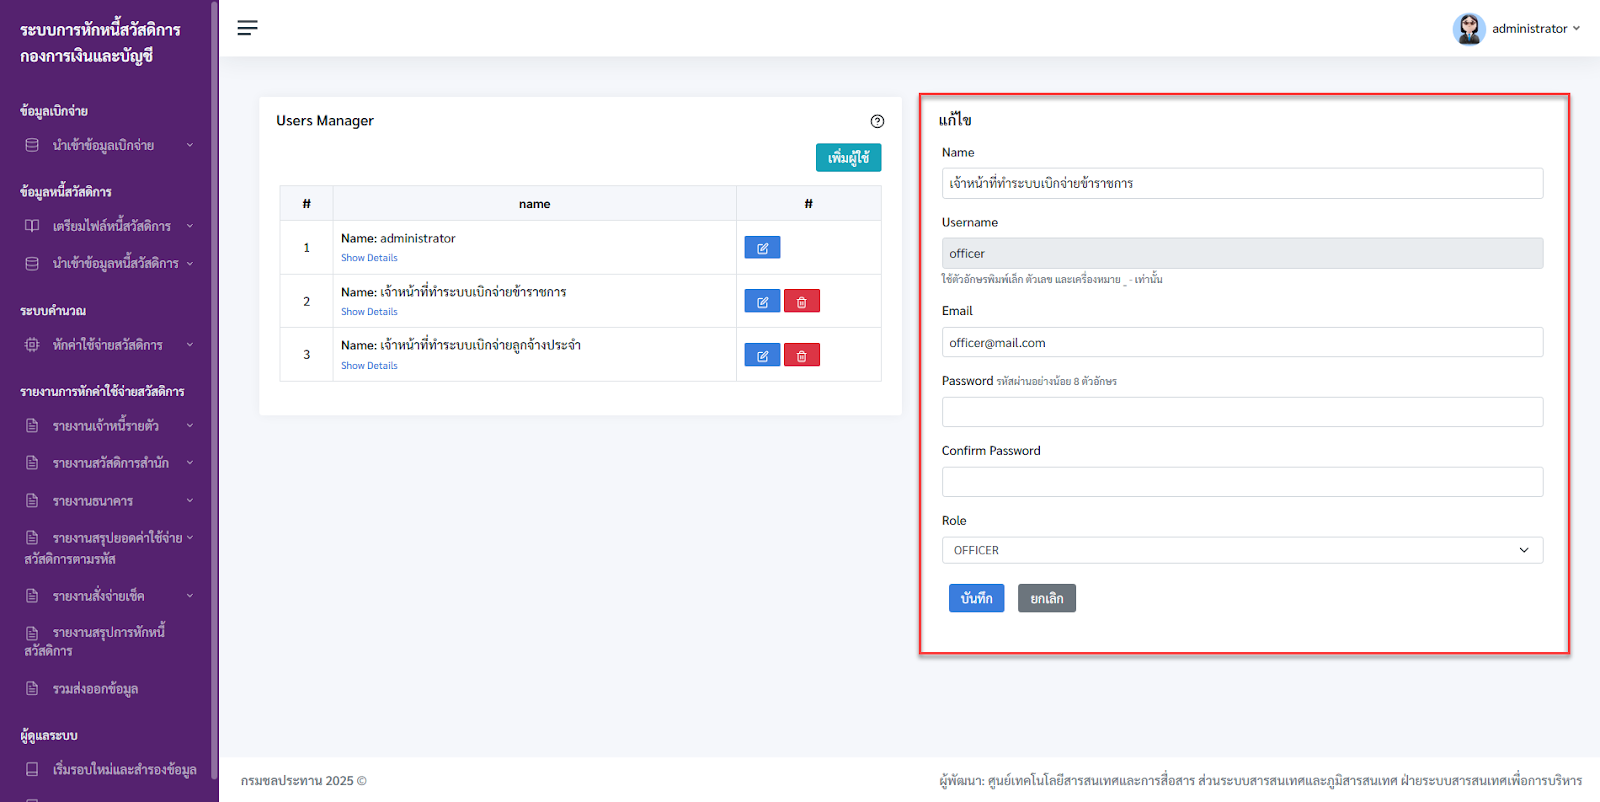Edit user เจ้าหน้าที่ทำระบบเบิกจ่ายลูกจ้างประจำ via pencil icon
The height and width of the screenshot is (802, 1600).
[762, 355]
